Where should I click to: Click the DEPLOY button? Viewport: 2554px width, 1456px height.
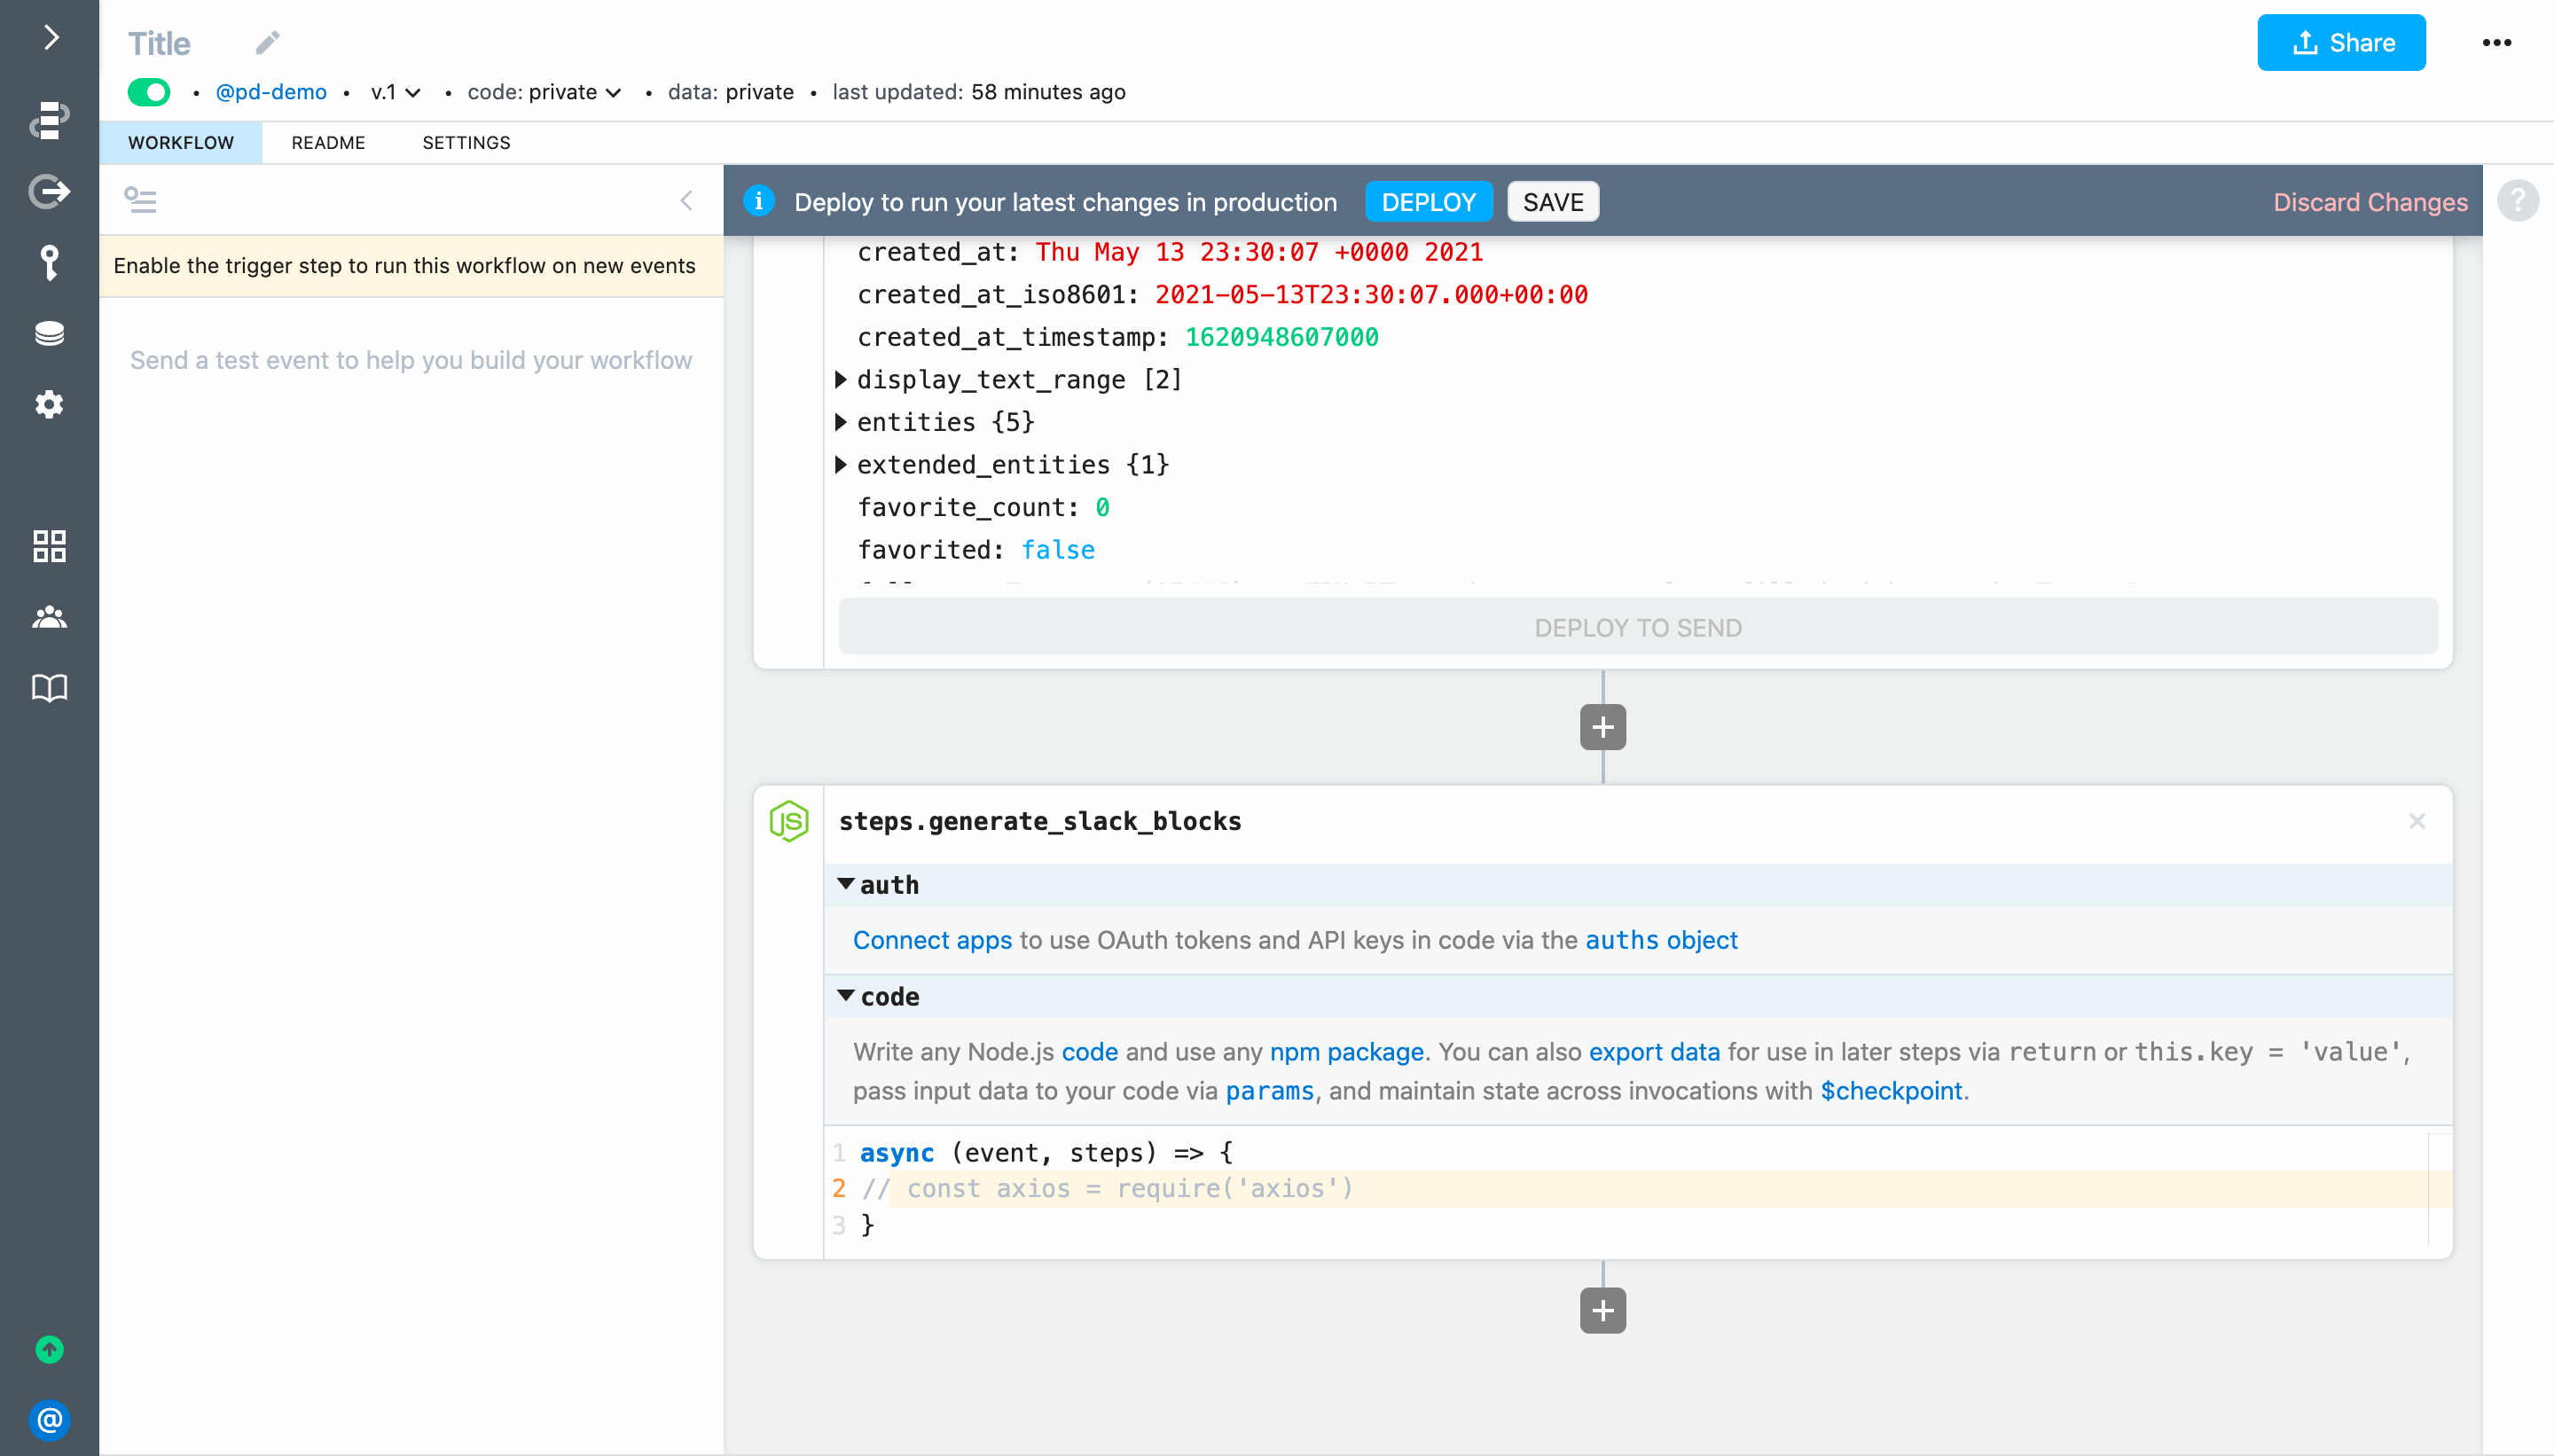1428,202
